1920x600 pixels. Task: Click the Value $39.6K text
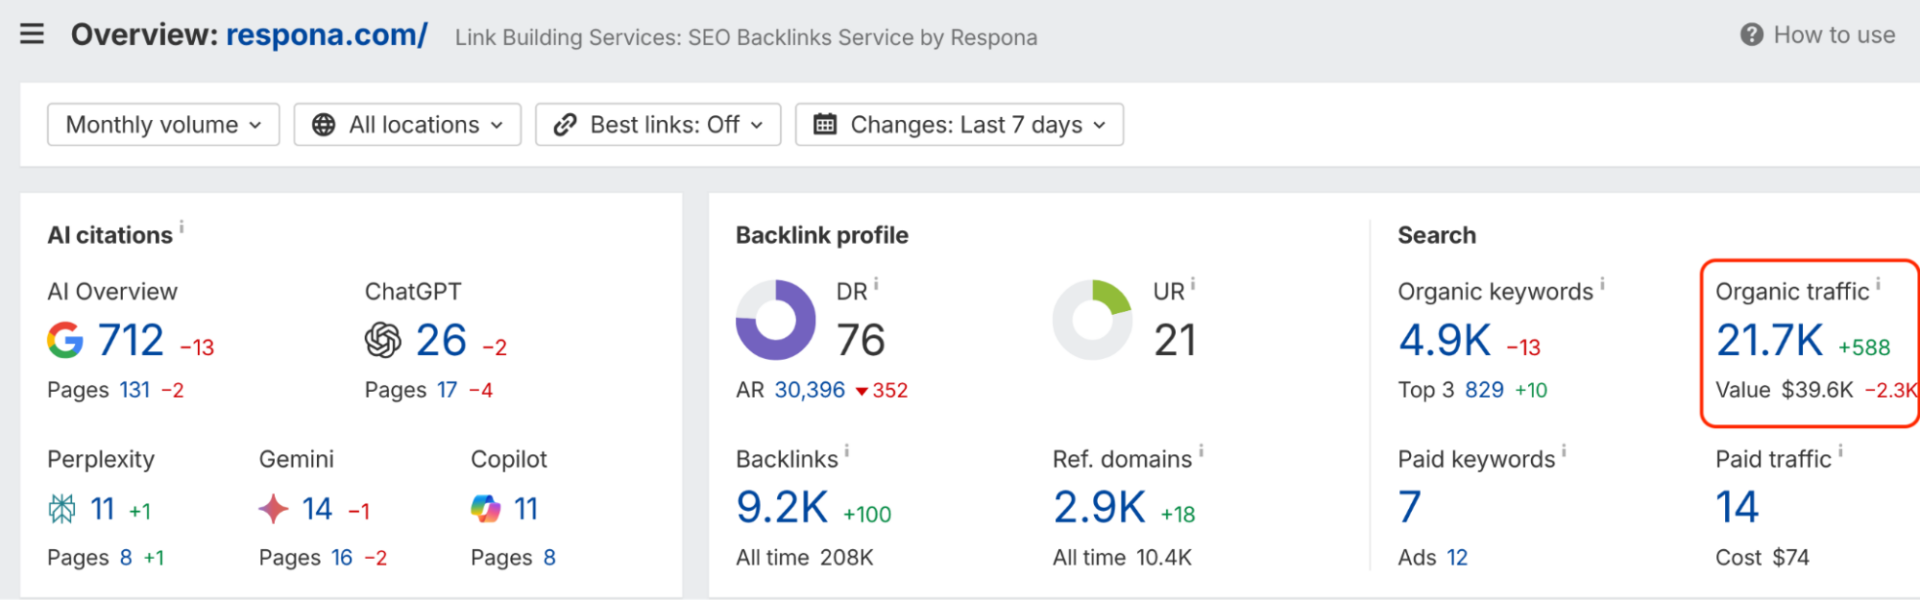(x=1785, y=390)
